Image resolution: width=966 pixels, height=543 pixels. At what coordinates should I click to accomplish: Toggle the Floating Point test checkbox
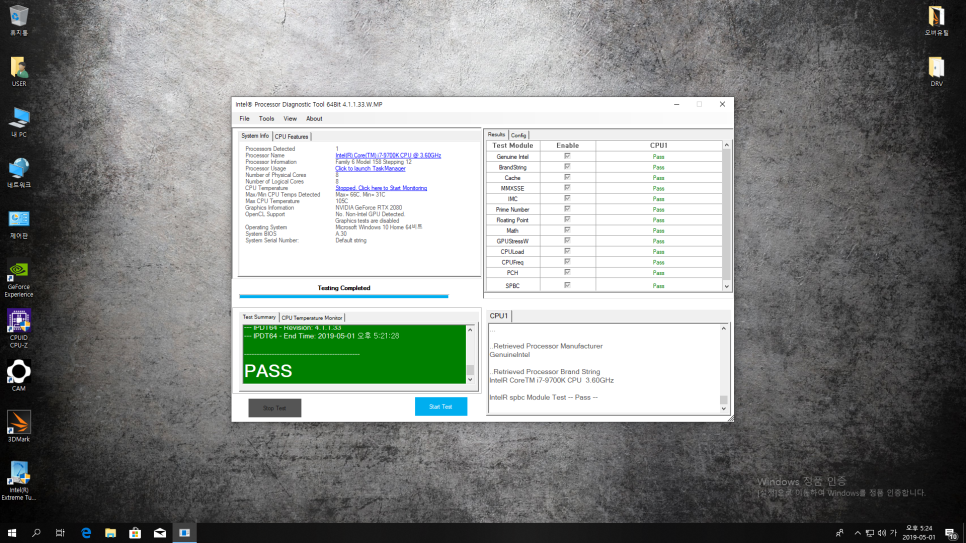click(x=567, y=219)
